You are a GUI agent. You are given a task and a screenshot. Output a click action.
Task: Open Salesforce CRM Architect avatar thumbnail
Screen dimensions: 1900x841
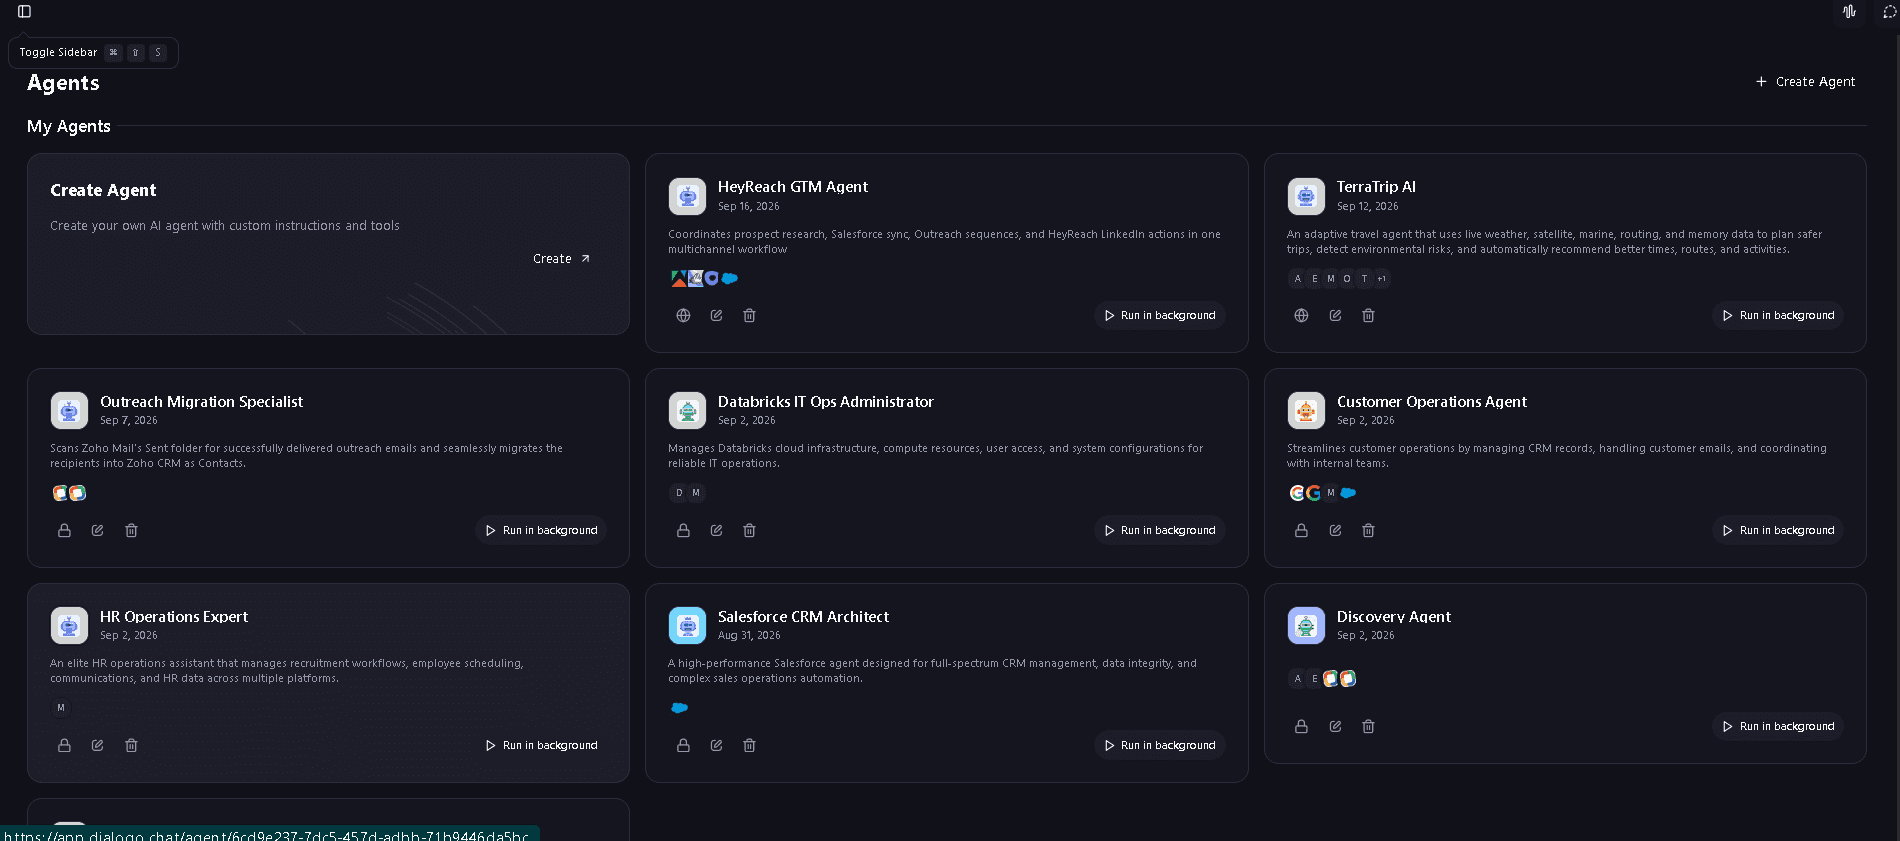(x=687, y=626)
